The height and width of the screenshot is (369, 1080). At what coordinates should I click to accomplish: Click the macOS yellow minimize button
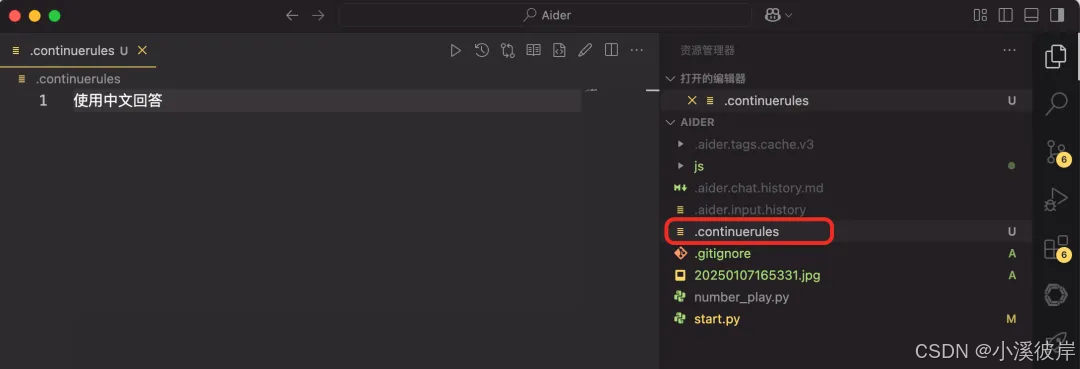[34, 15]
